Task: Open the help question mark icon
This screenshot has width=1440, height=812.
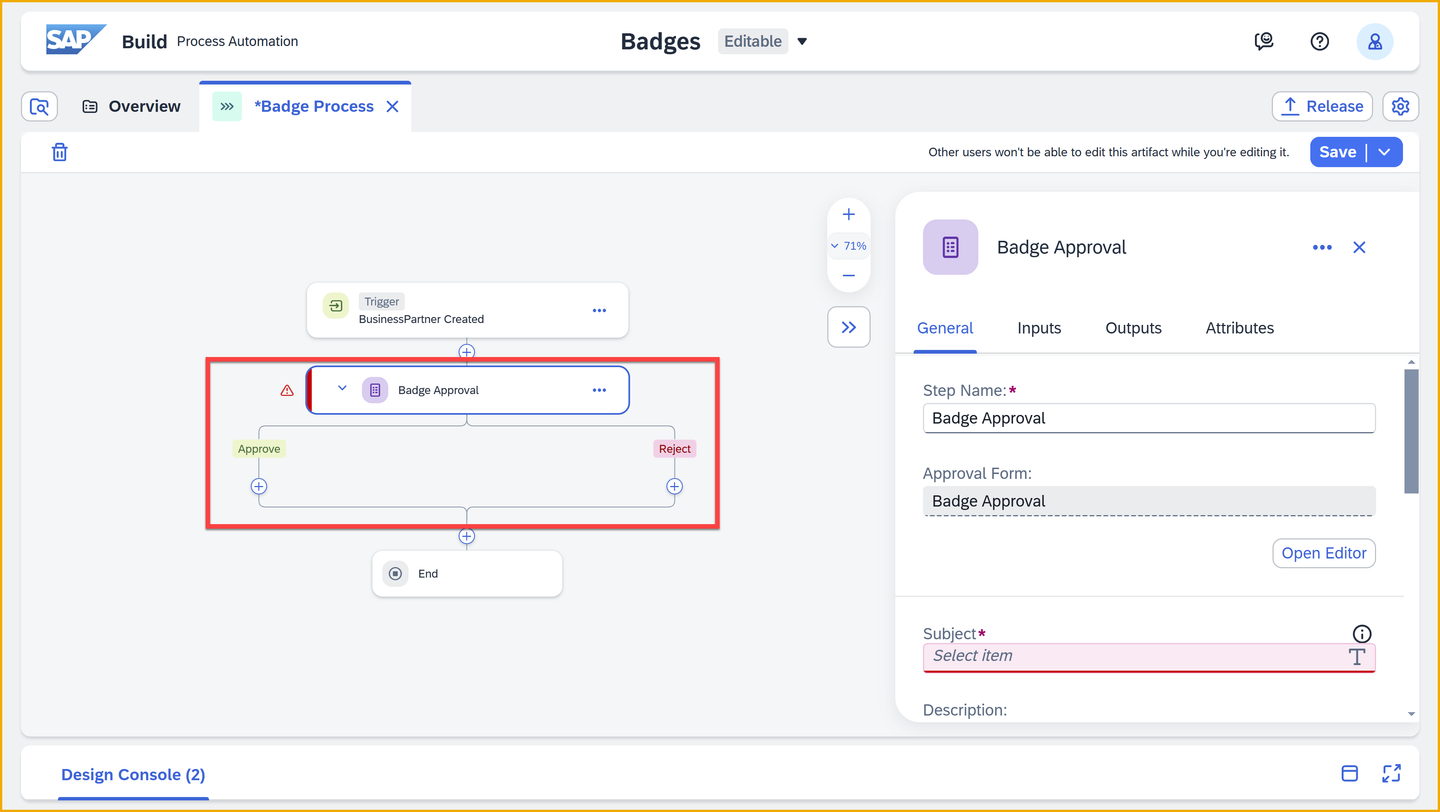Action: click(1320, 41)
